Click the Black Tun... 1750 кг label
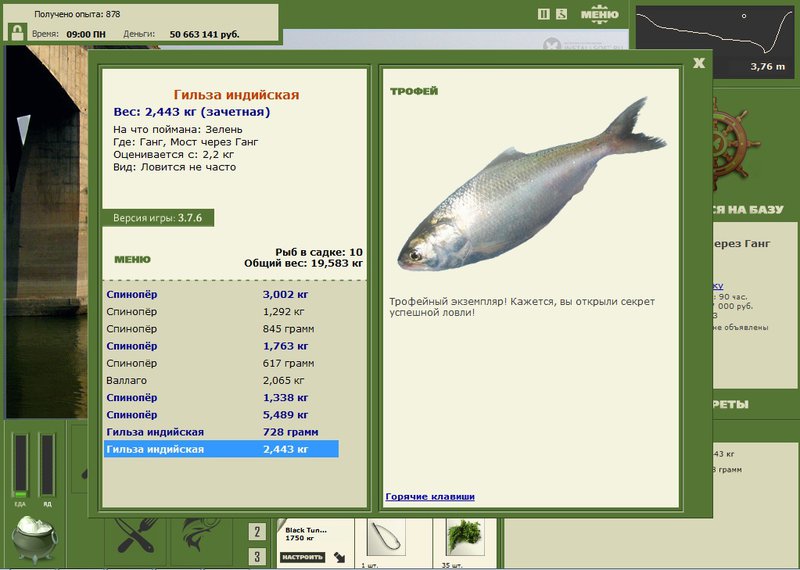800x570 pixels. 306,534
